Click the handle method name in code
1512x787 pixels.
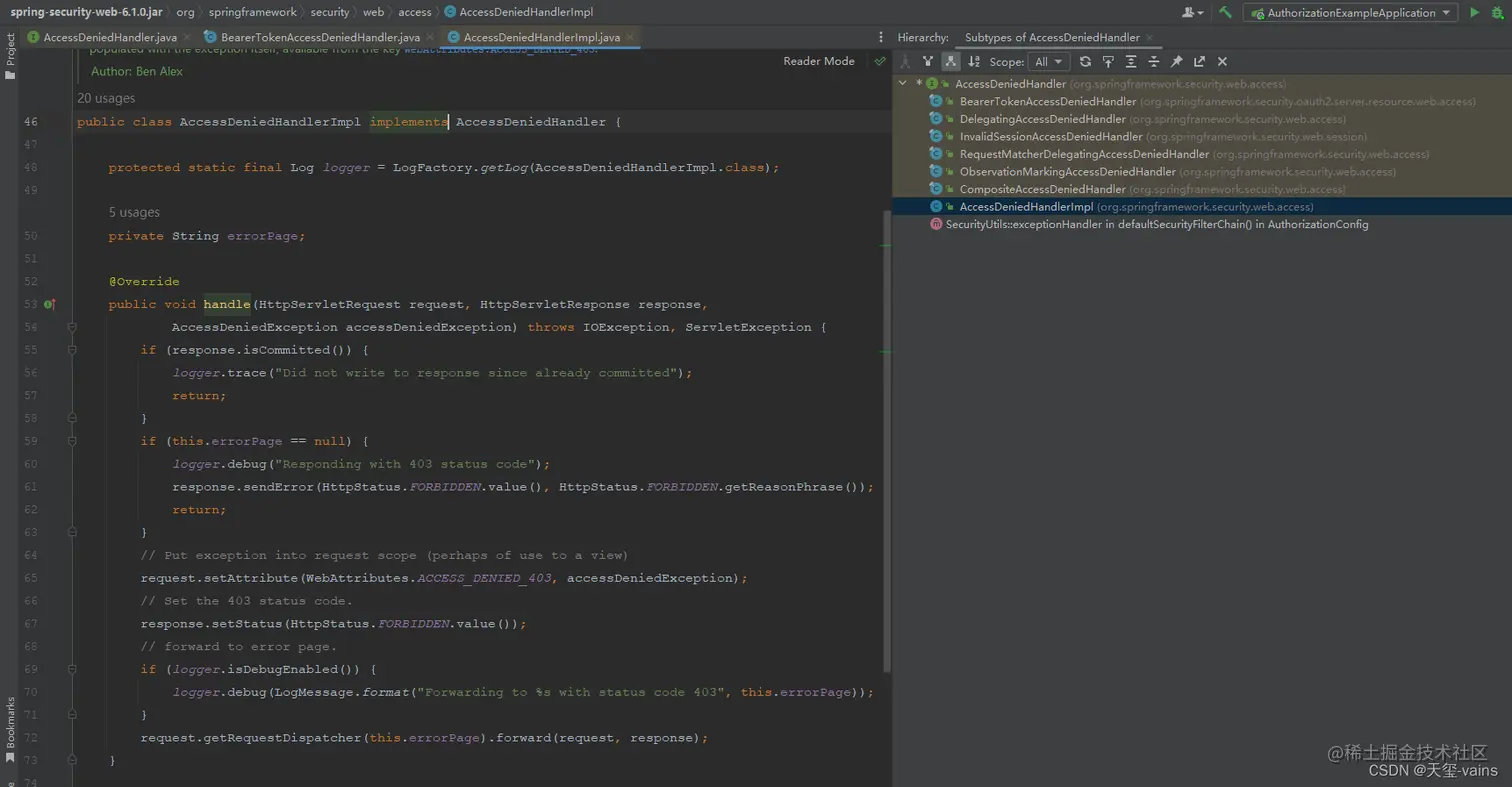point(227,304)
